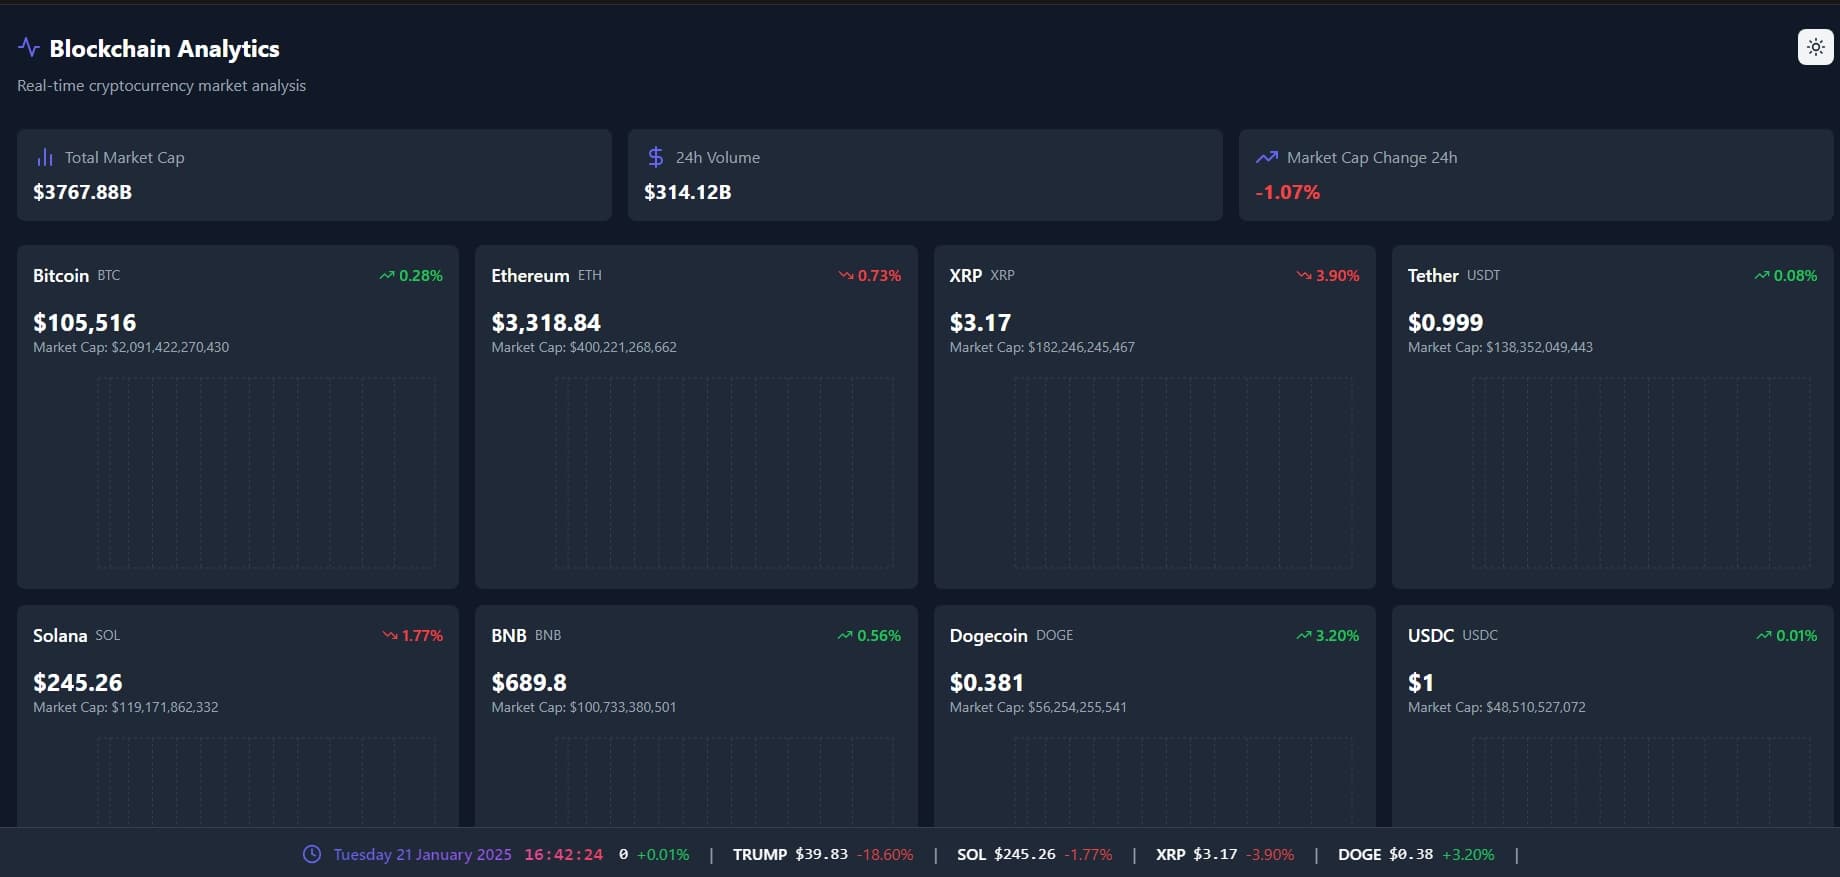1840x877 pixels.
Task: Select the USDC card title
Action: (x=1431, y=635)
